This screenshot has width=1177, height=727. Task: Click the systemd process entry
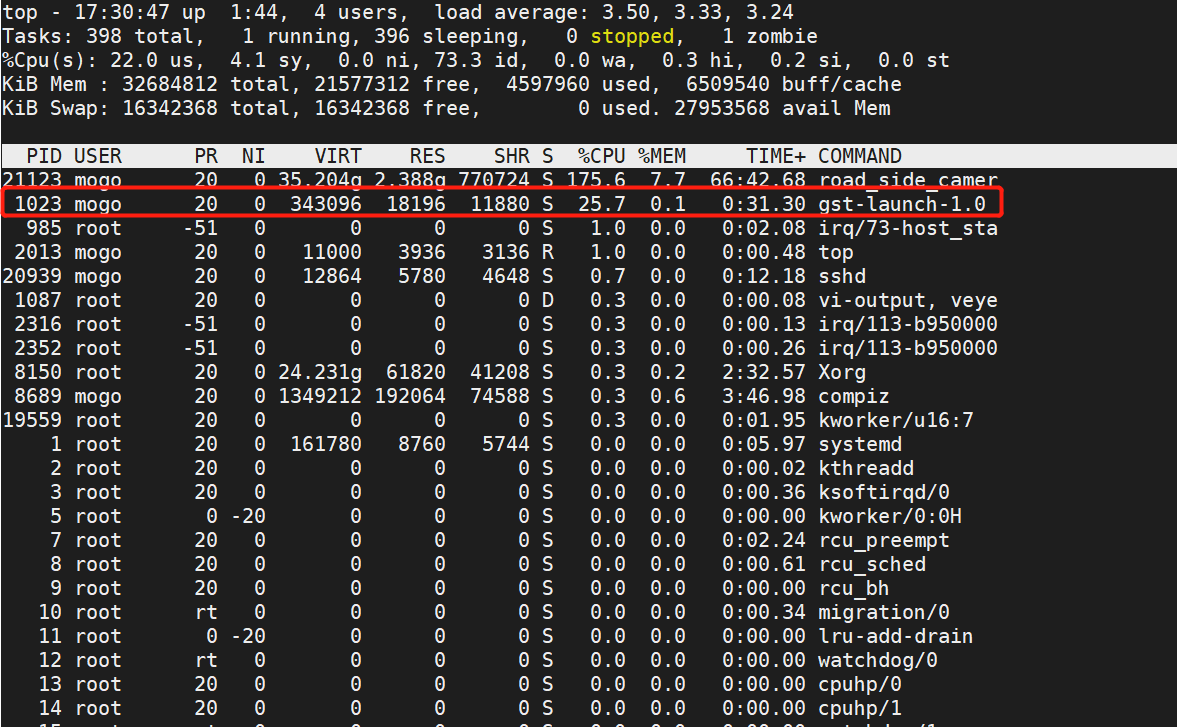[859, 444]
